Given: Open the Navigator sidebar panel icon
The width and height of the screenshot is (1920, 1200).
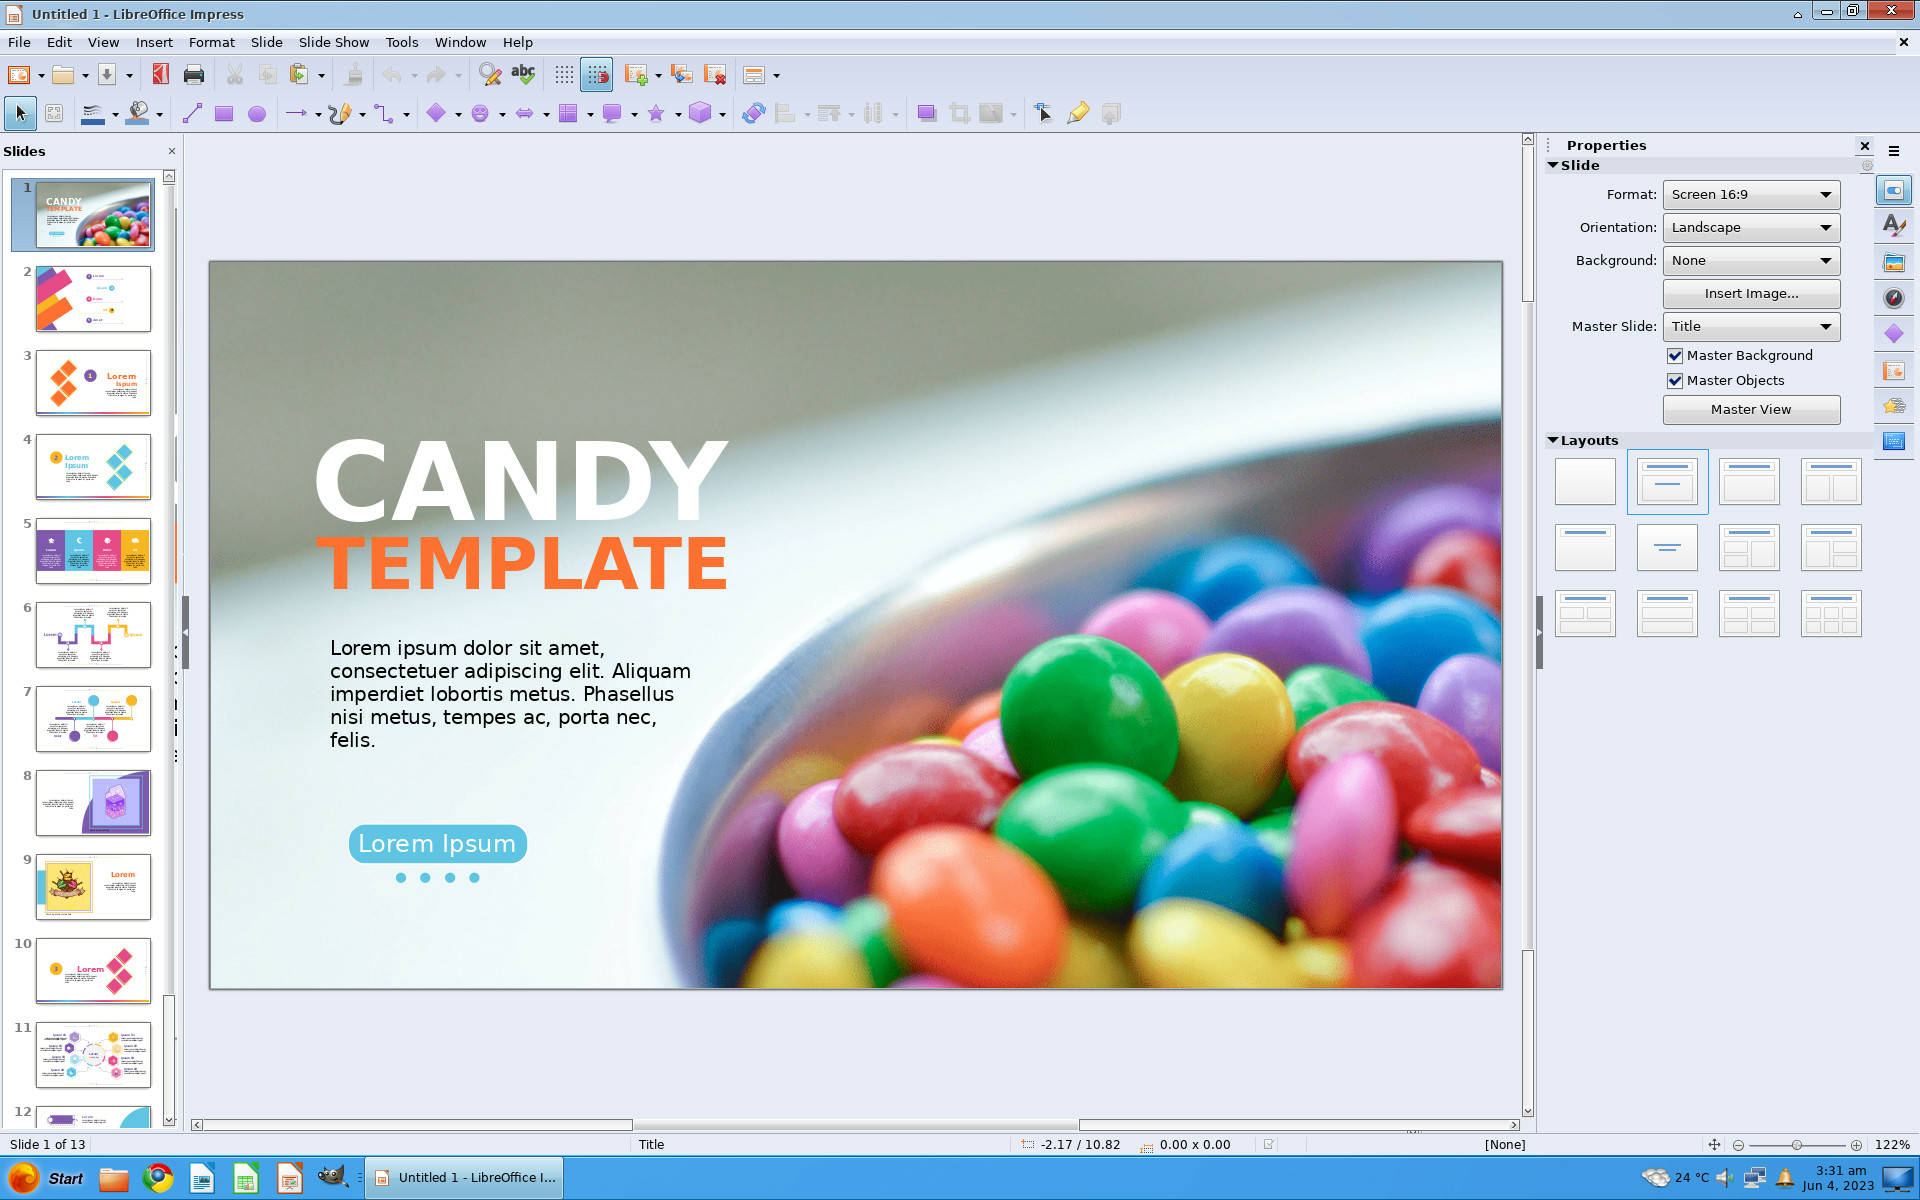Looking at the screenshot, I should [x=1894, y=298].
